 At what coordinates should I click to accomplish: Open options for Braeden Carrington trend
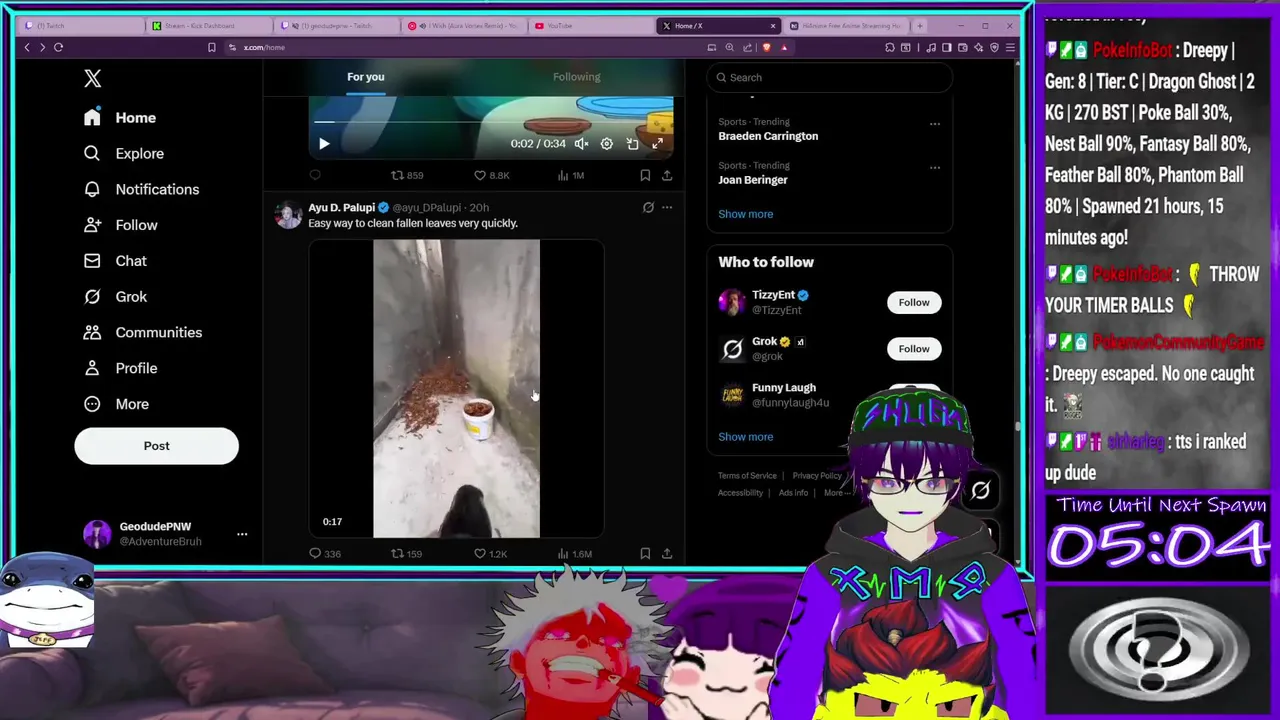934,124
